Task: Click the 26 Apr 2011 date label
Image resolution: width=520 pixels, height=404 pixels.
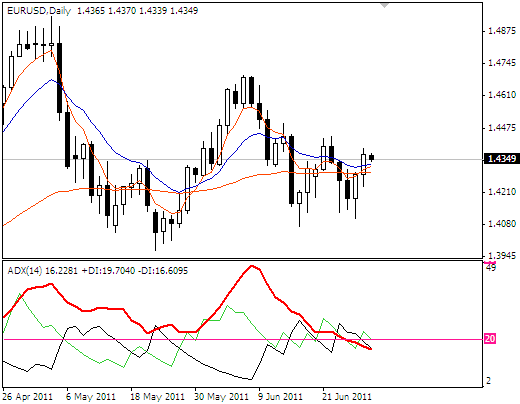Action: coord(27,397)
